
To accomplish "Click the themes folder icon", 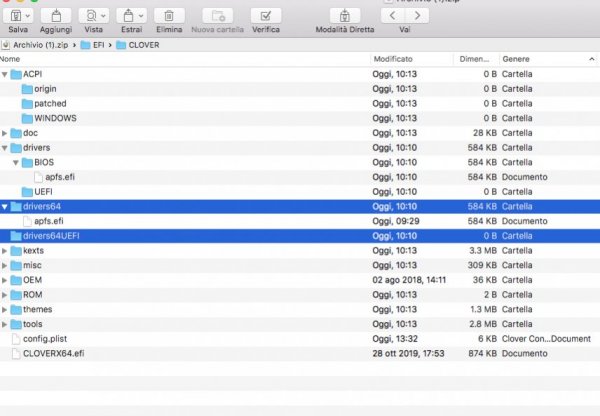I will (16, 310).
